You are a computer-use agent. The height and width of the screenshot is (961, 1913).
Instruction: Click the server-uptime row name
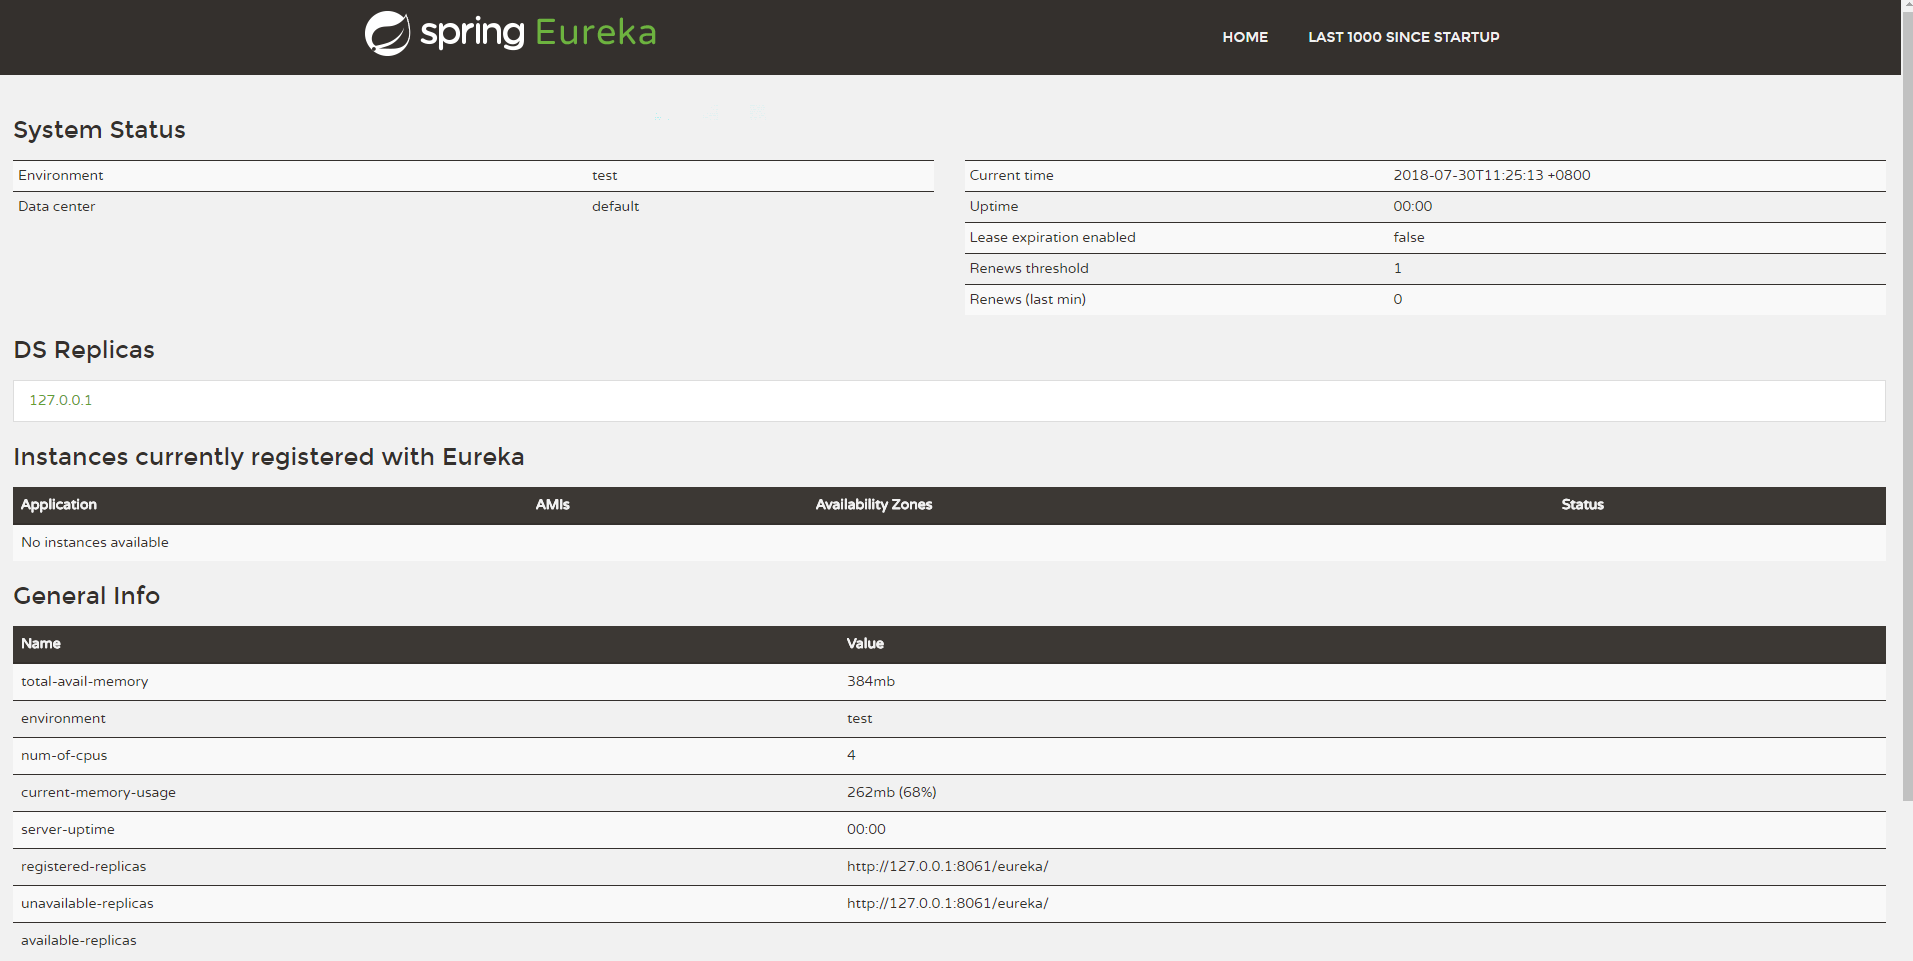click(x=68, y=830)
